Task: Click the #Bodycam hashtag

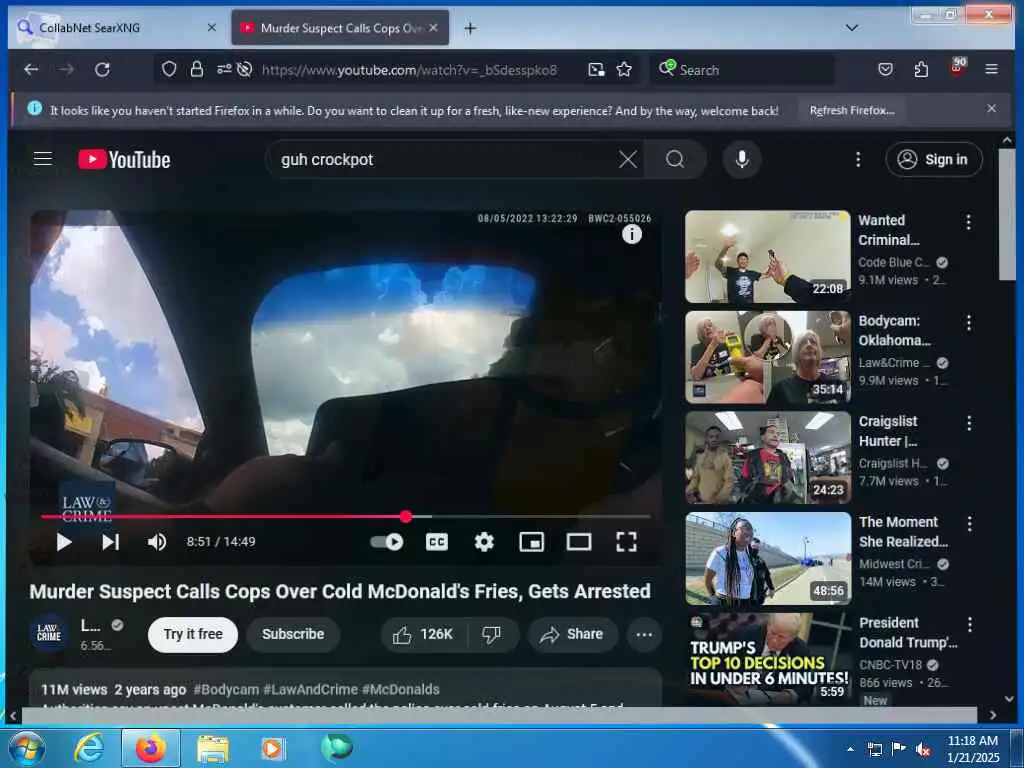Action: click(x=226, y=690)
